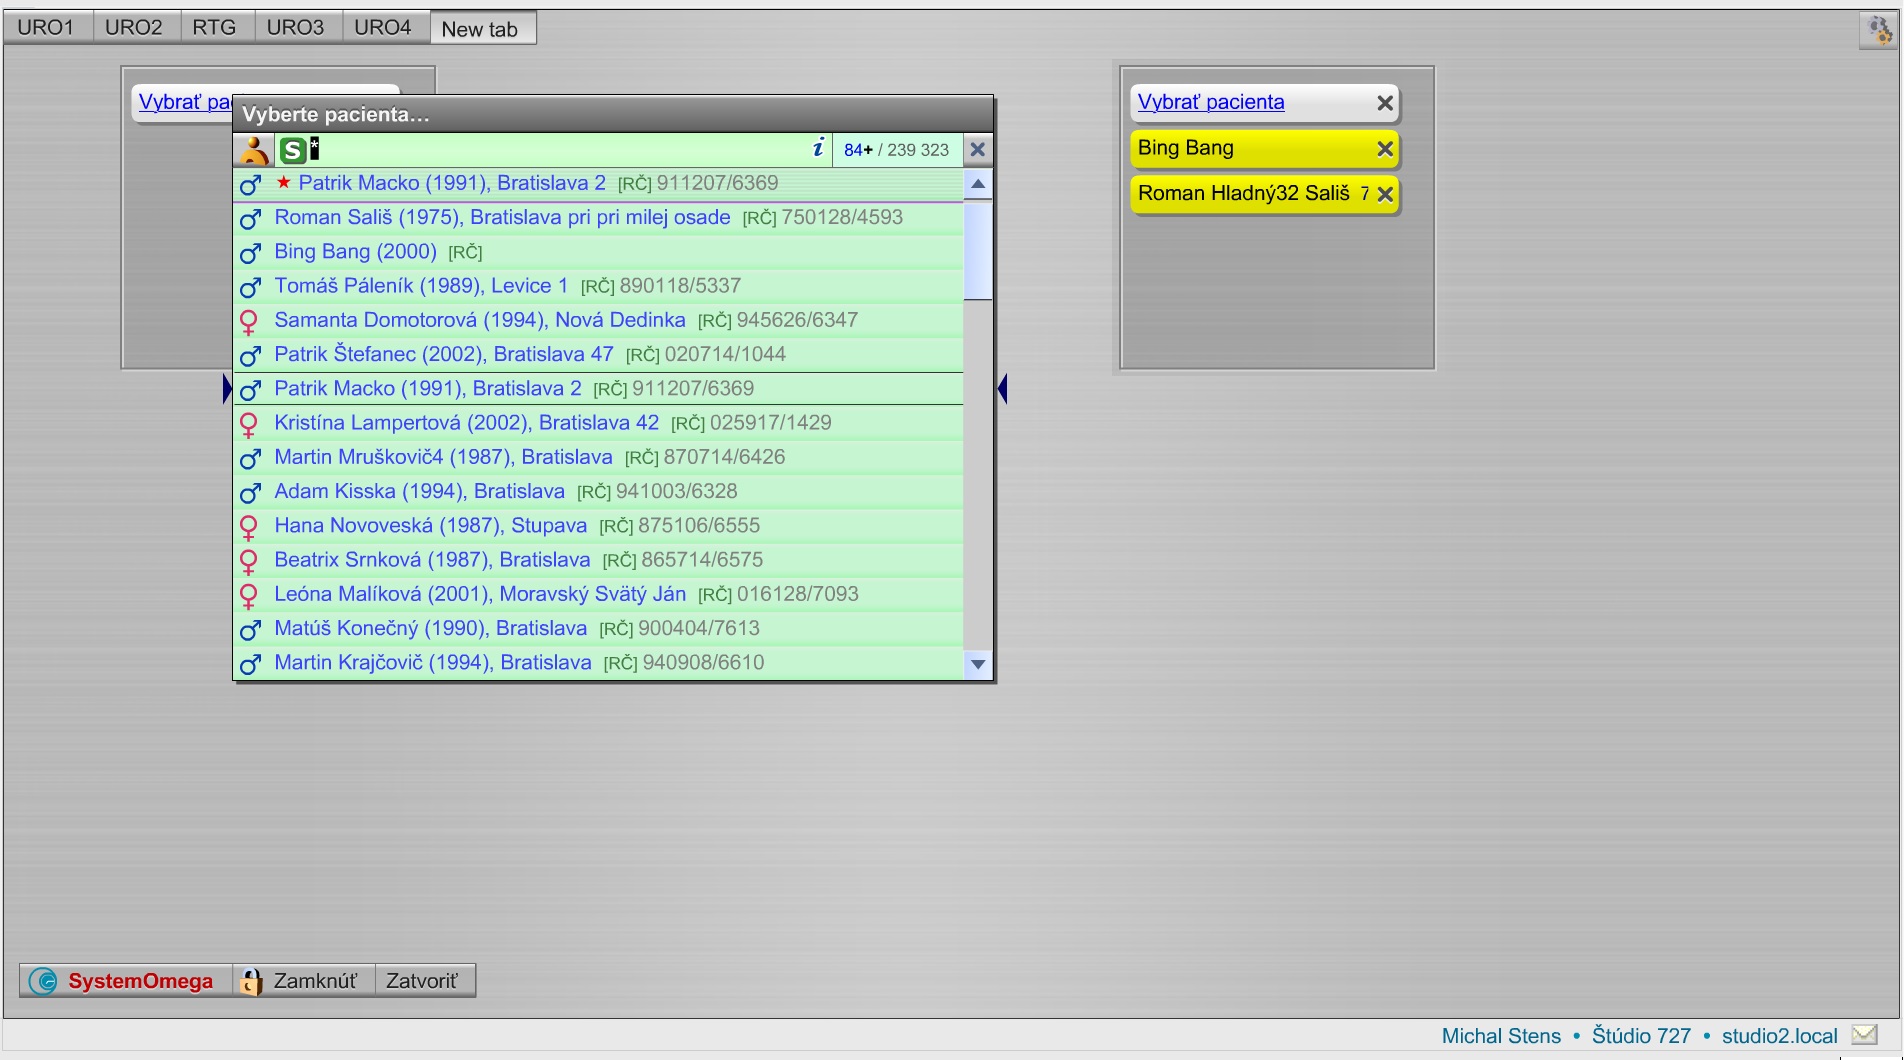Click the green S search mode icon

coord(292,150)
